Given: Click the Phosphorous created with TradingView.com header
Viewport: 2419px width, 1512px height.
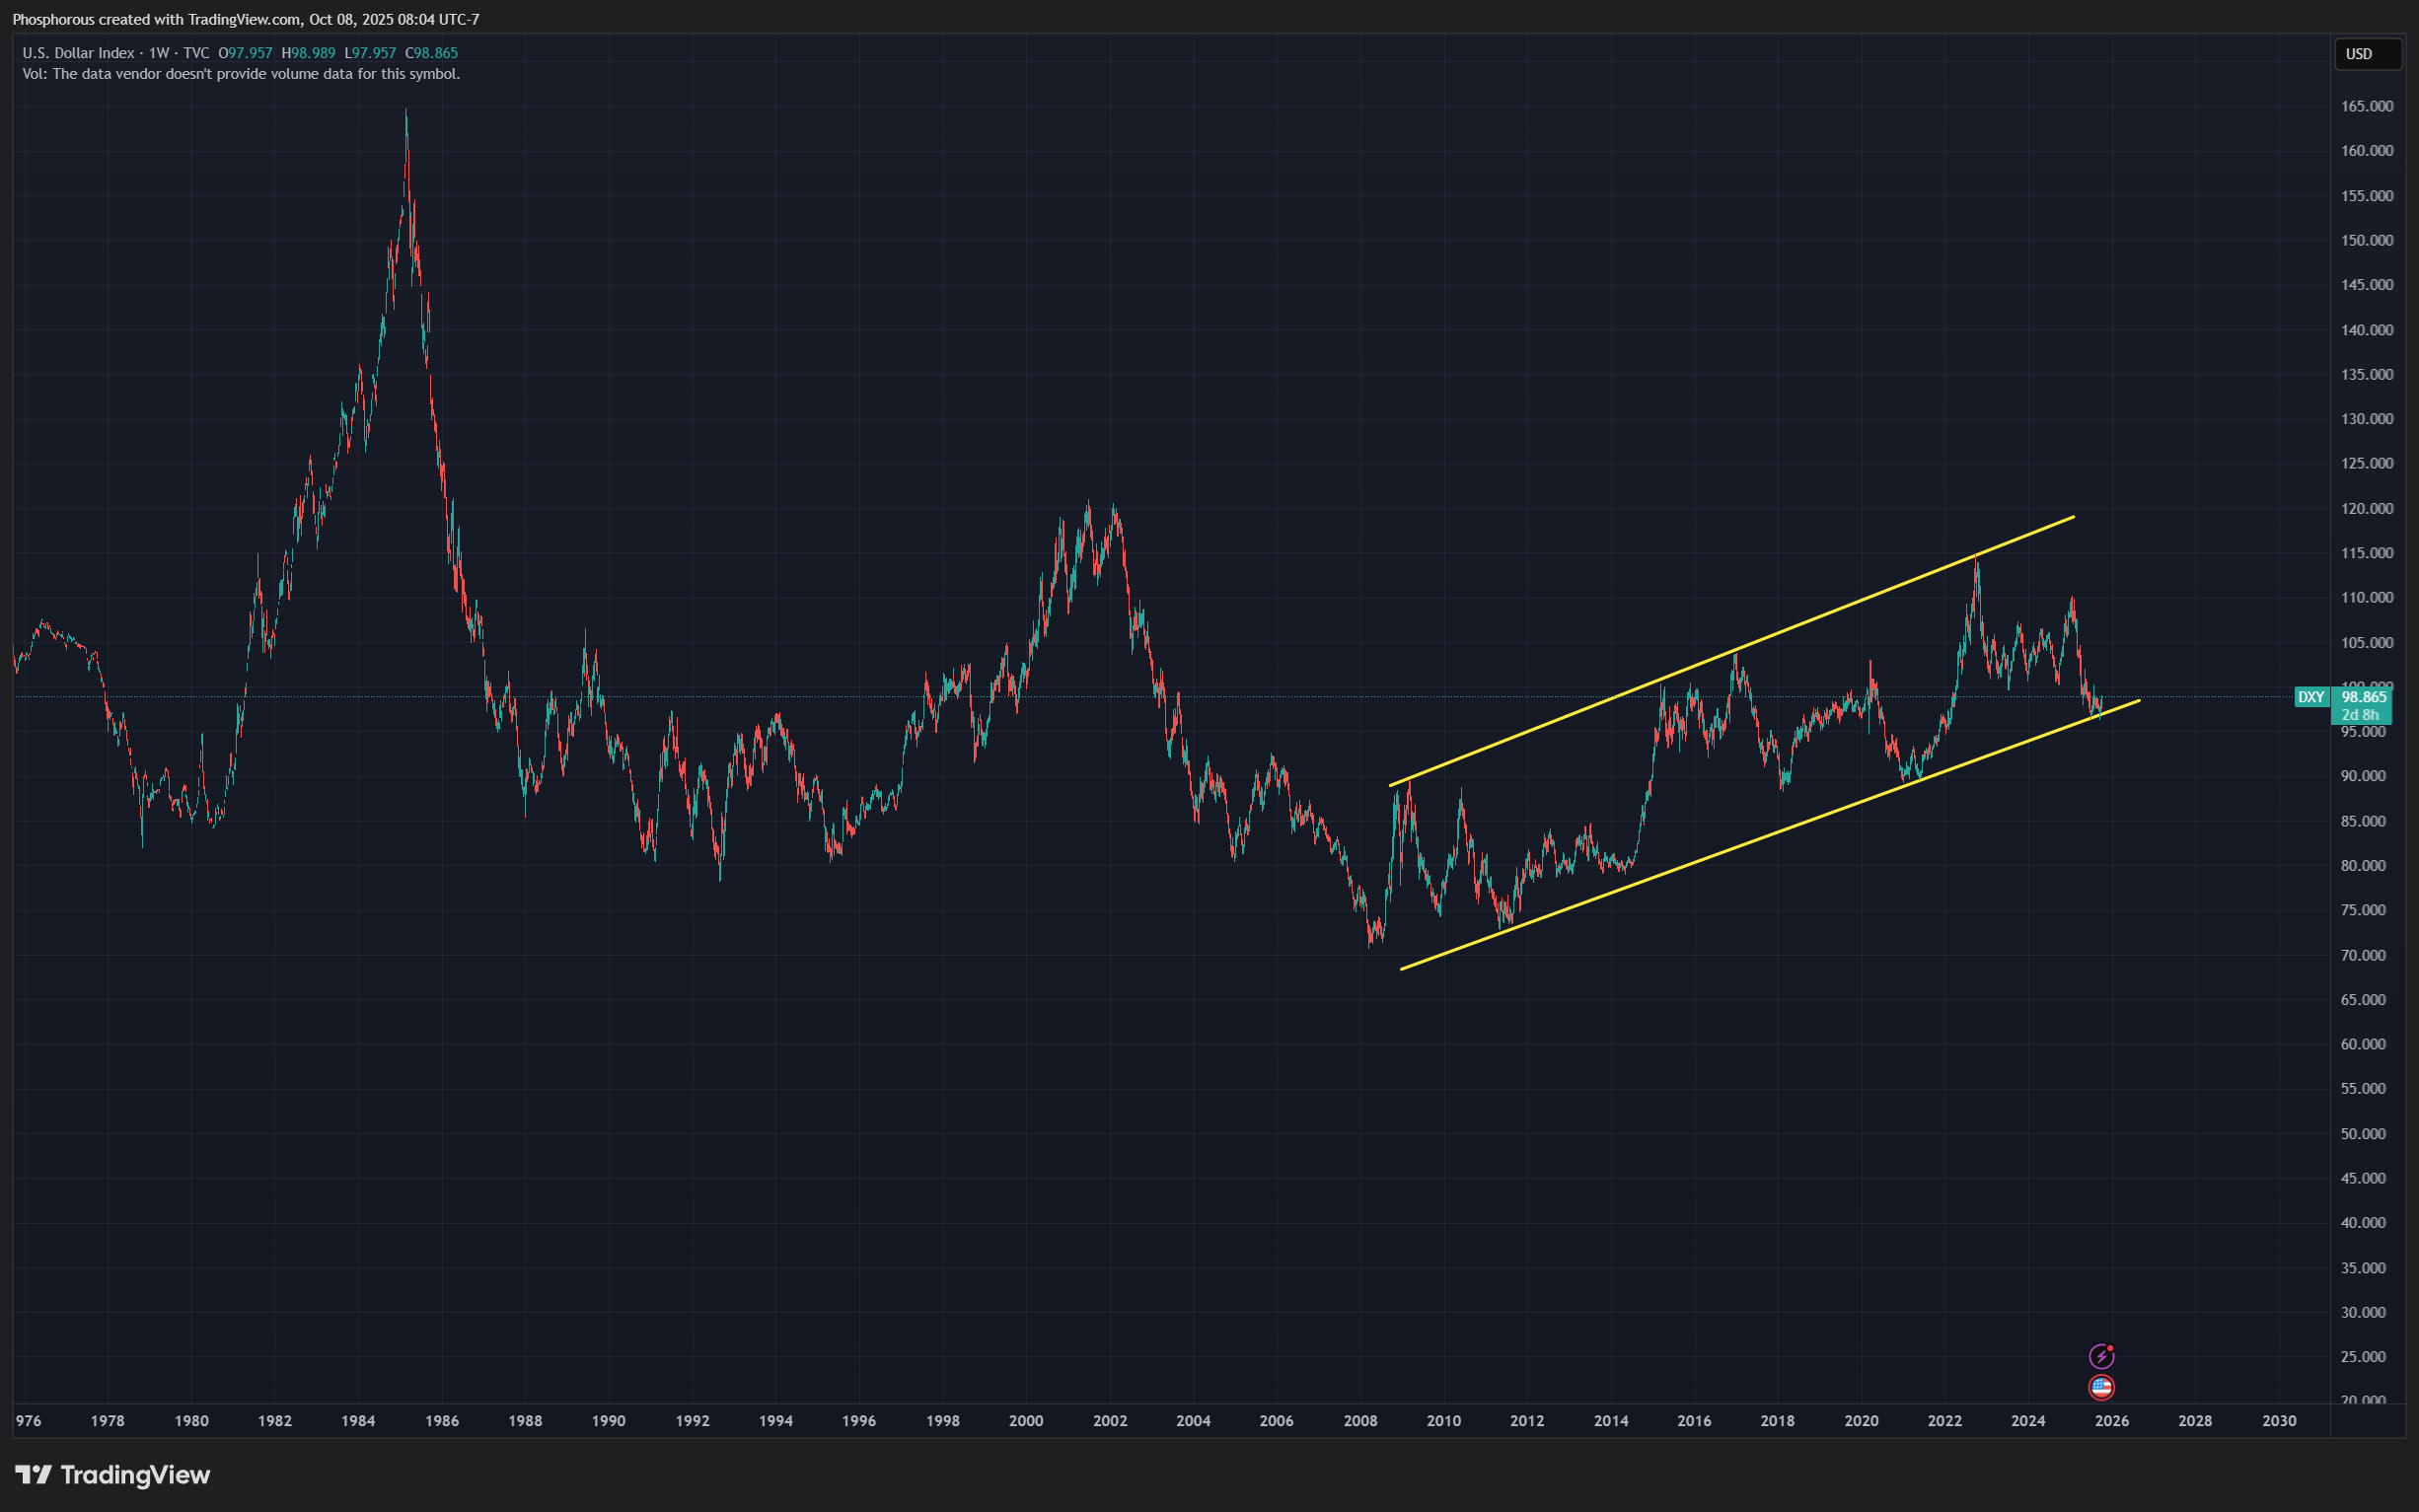Looking at the screenshot, I should click(245, 19).
